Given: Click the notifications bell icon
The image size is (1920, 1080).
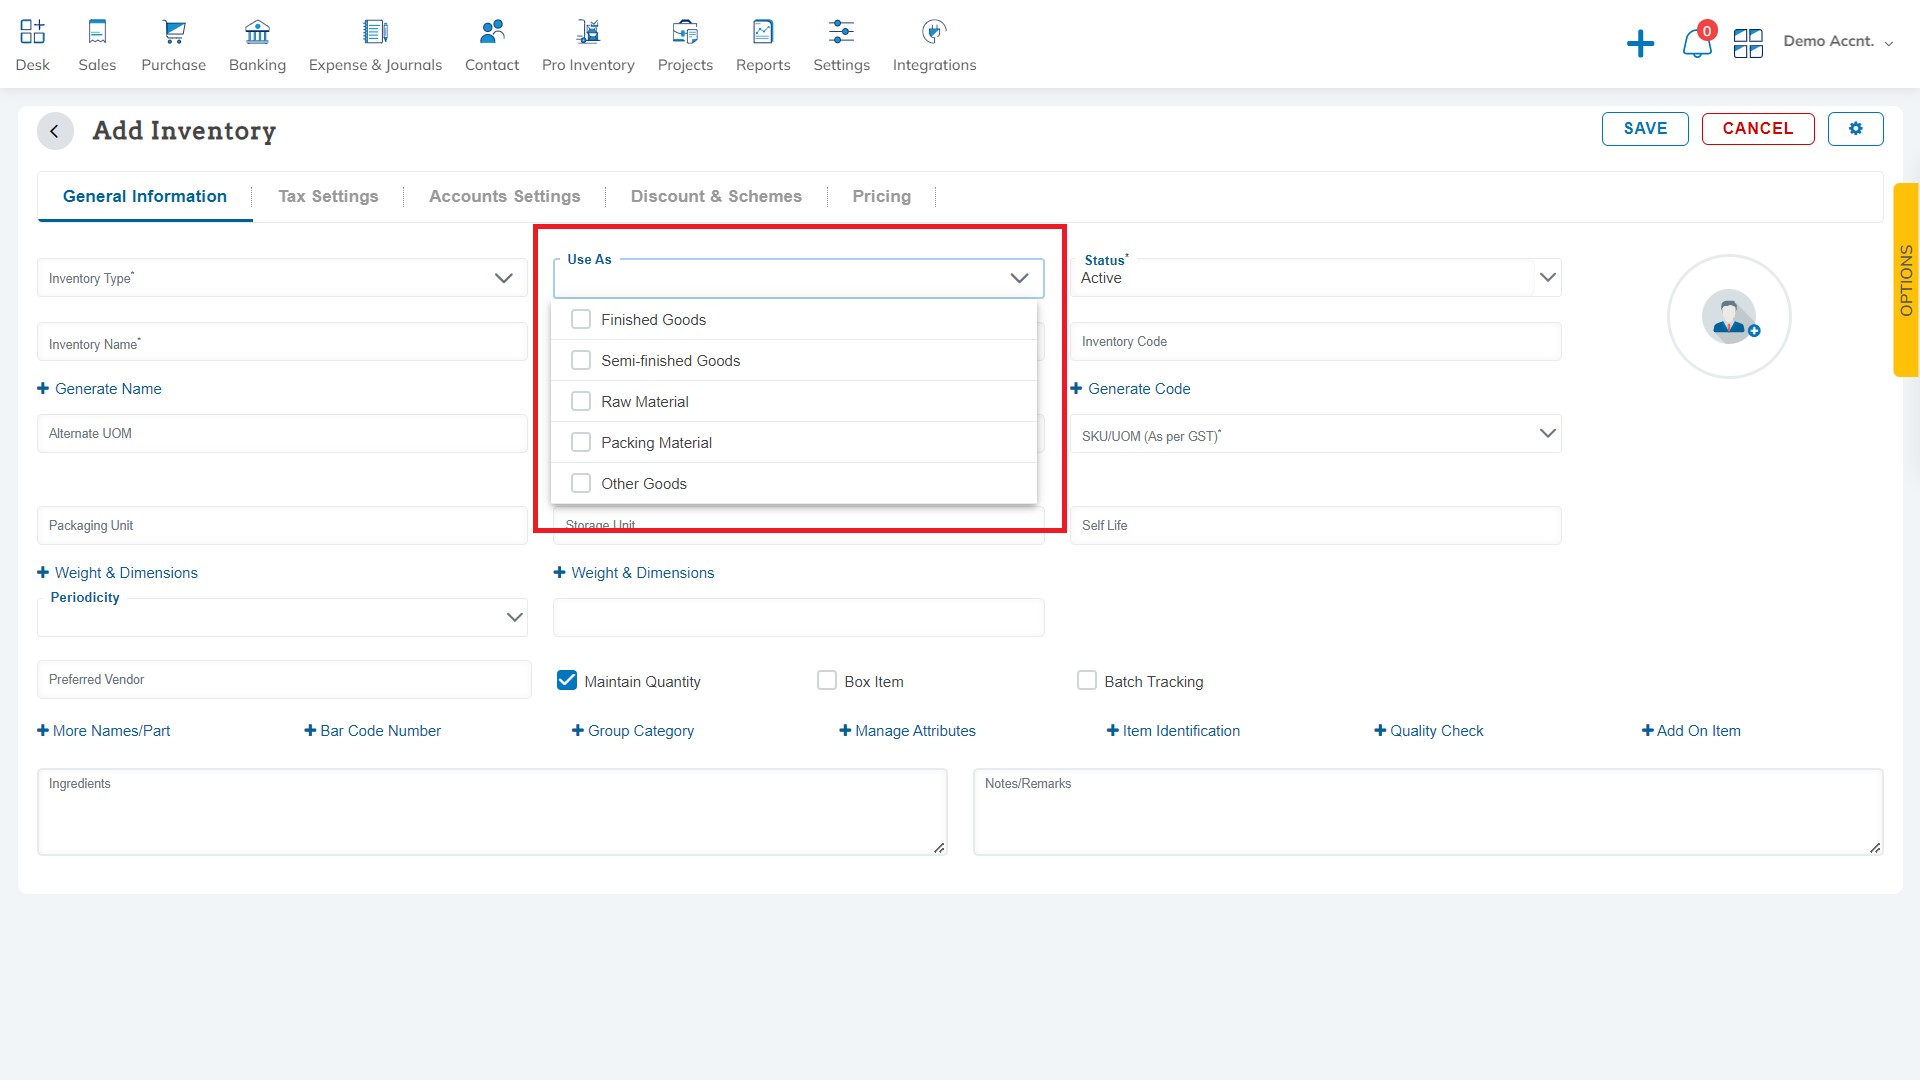Looking at the screenshot, I should [x=1695, y=42].
